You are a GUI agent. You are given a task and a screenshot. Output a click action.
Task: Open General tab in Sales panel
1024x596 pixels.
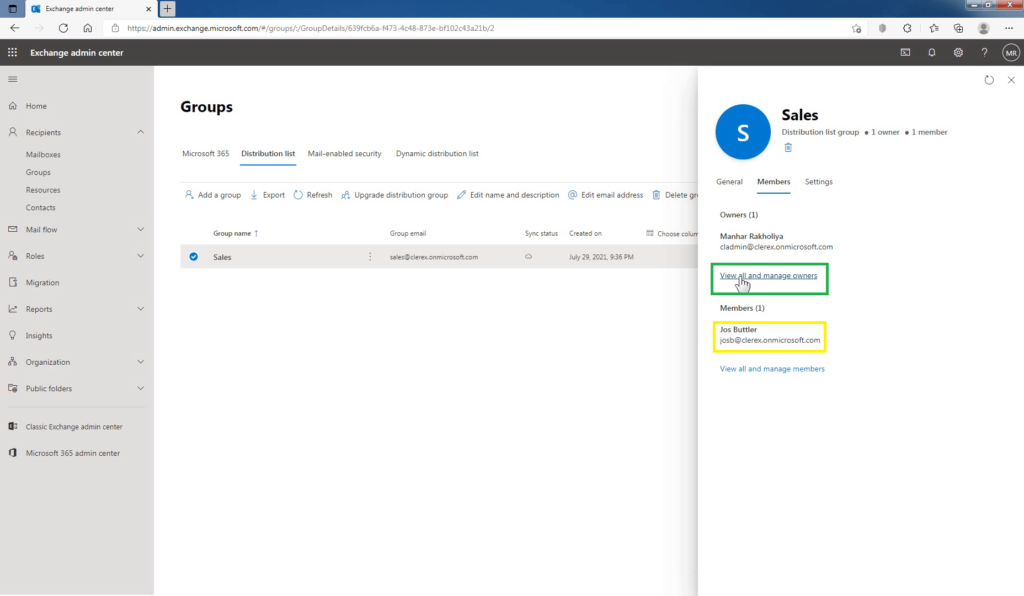coord(729,181)
